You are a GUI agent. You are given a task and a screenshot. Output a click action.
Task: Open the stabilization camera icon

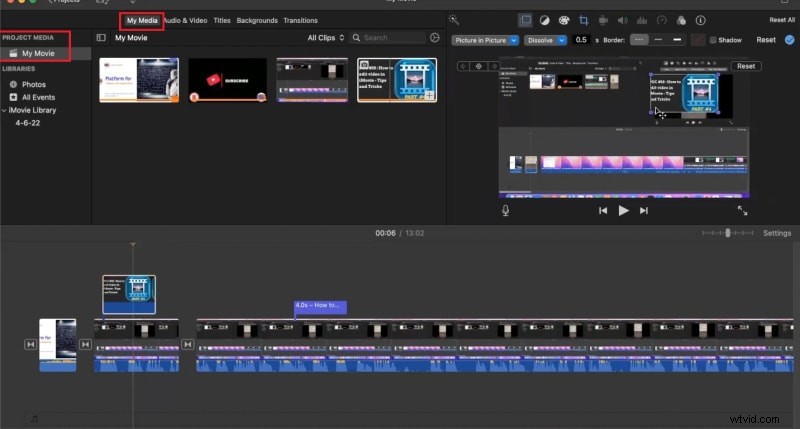click(603, 20)
